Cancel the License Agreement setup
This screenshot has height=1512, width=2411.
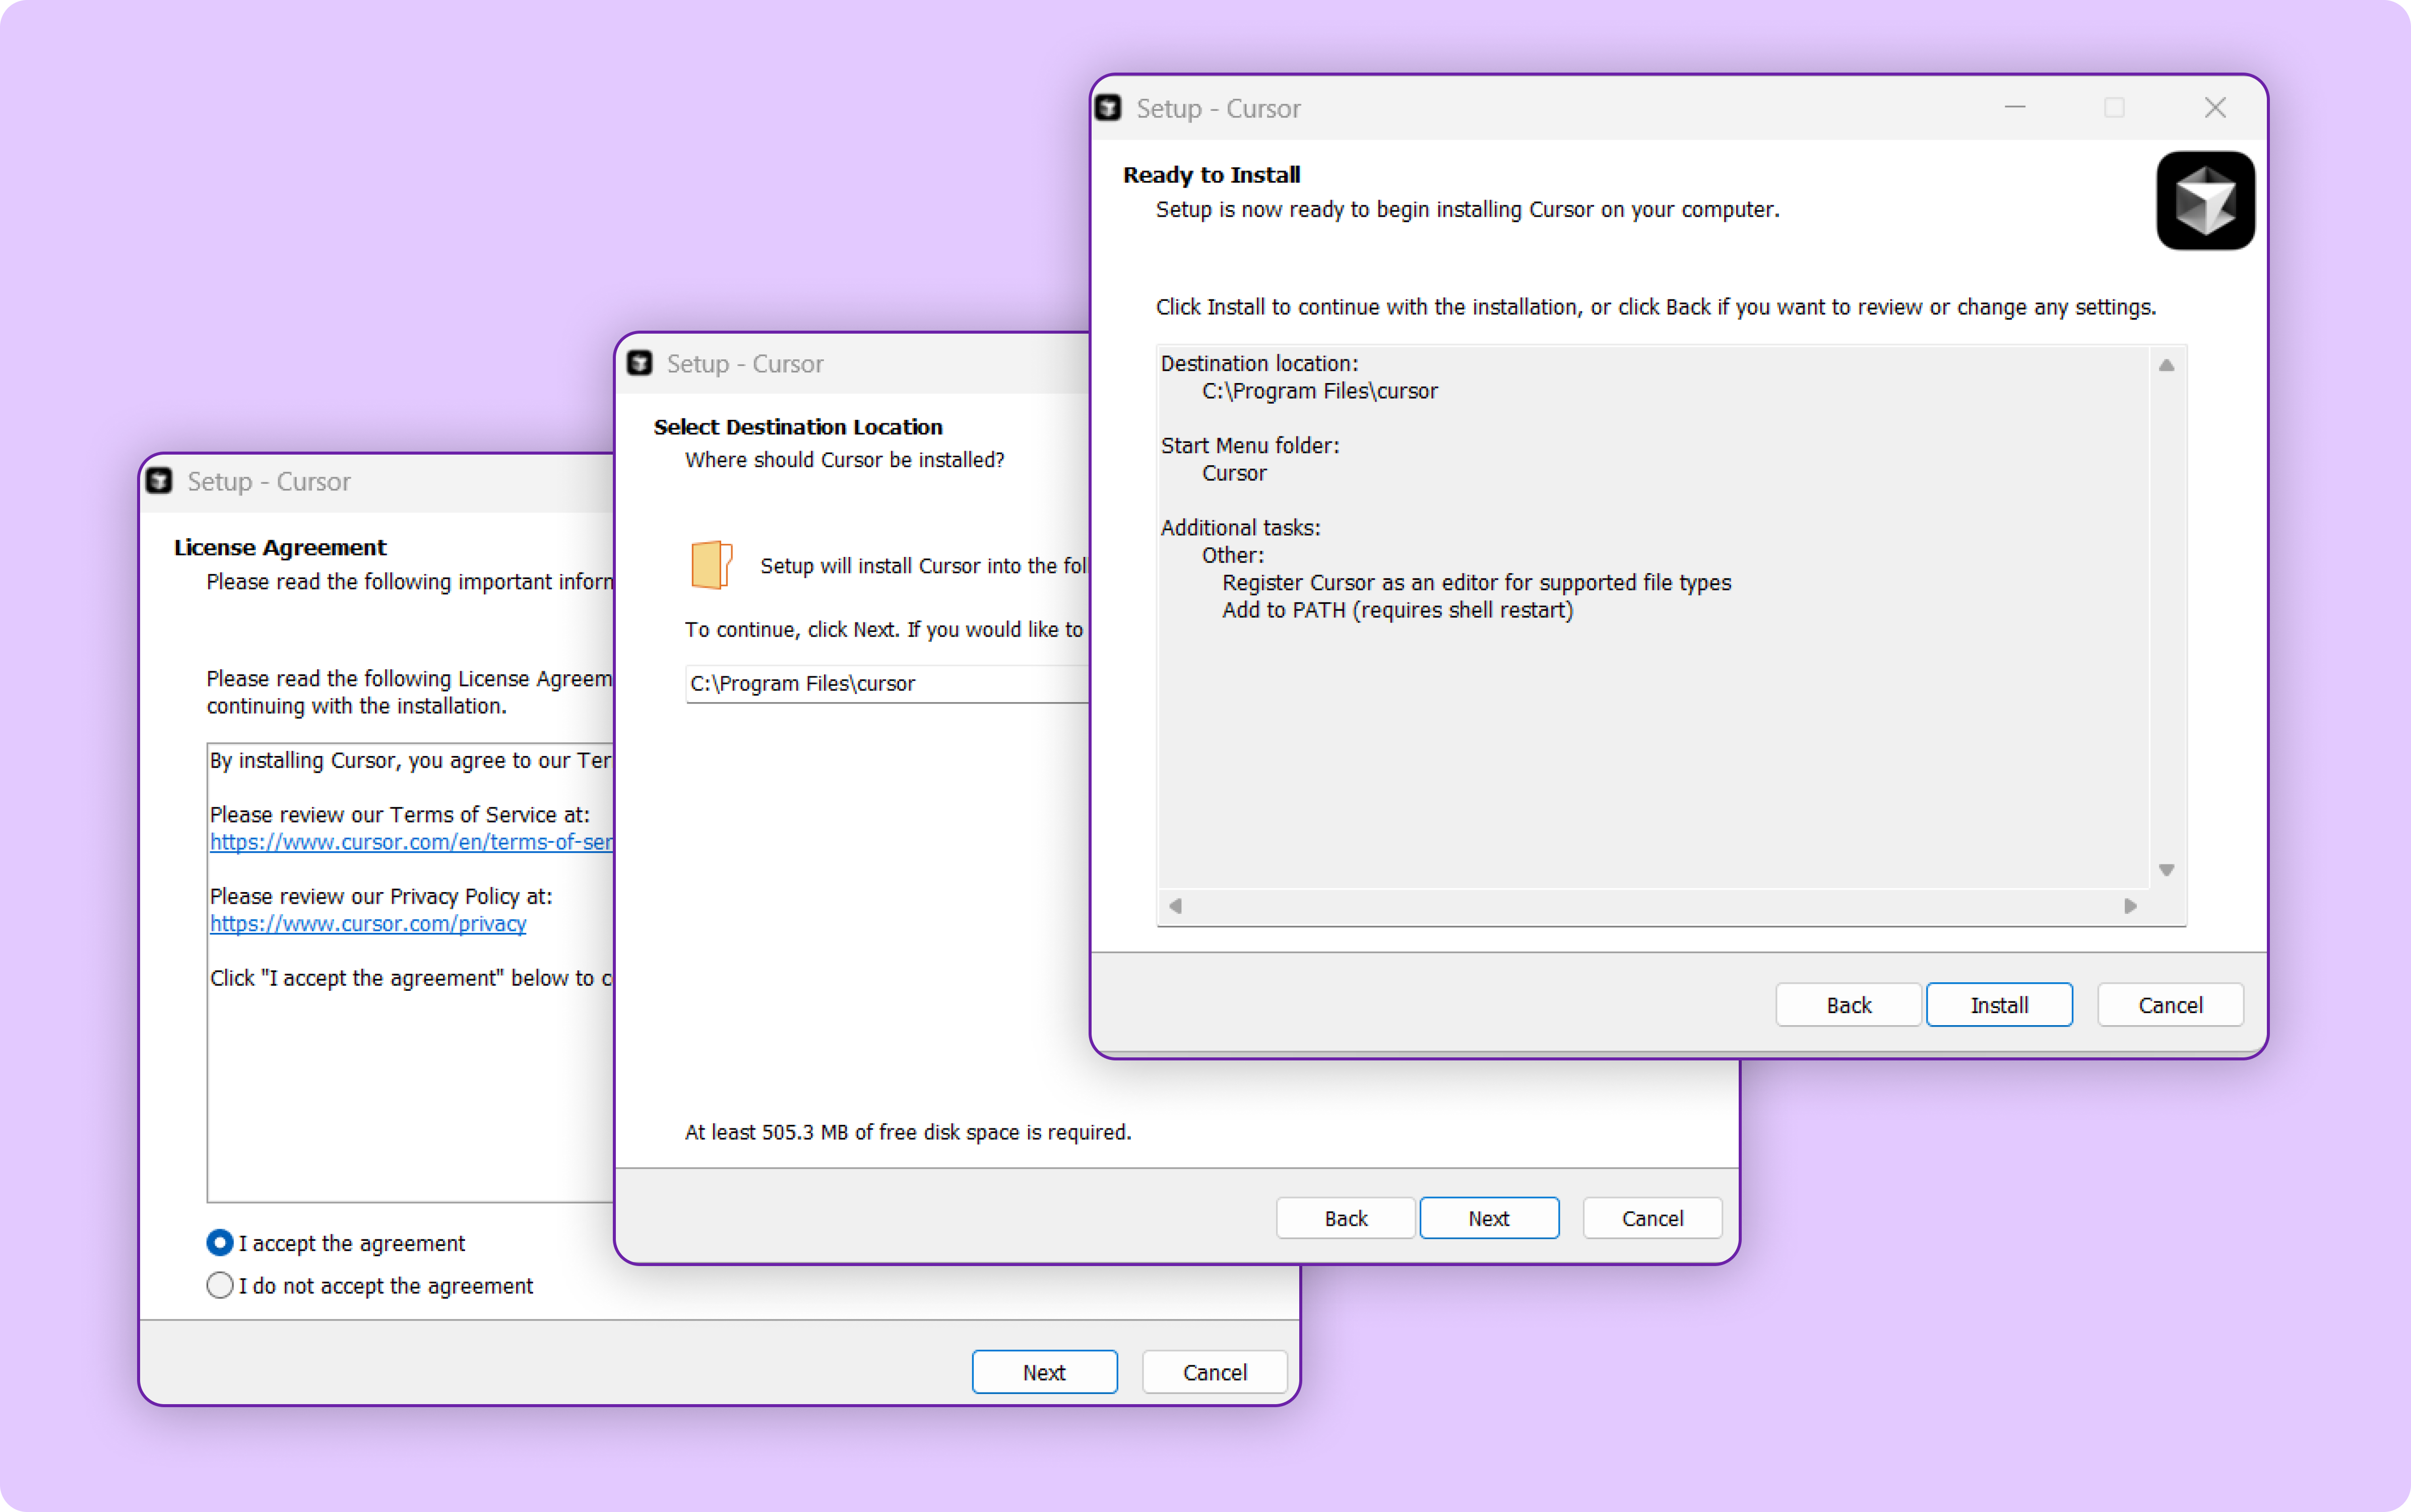coord(1213,1371)
